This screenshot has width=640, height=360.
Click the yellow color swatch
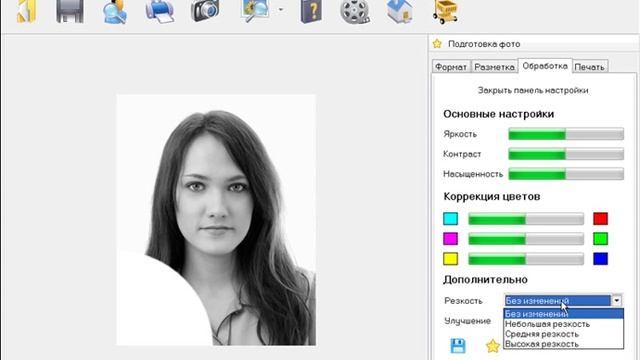point(451,258)
